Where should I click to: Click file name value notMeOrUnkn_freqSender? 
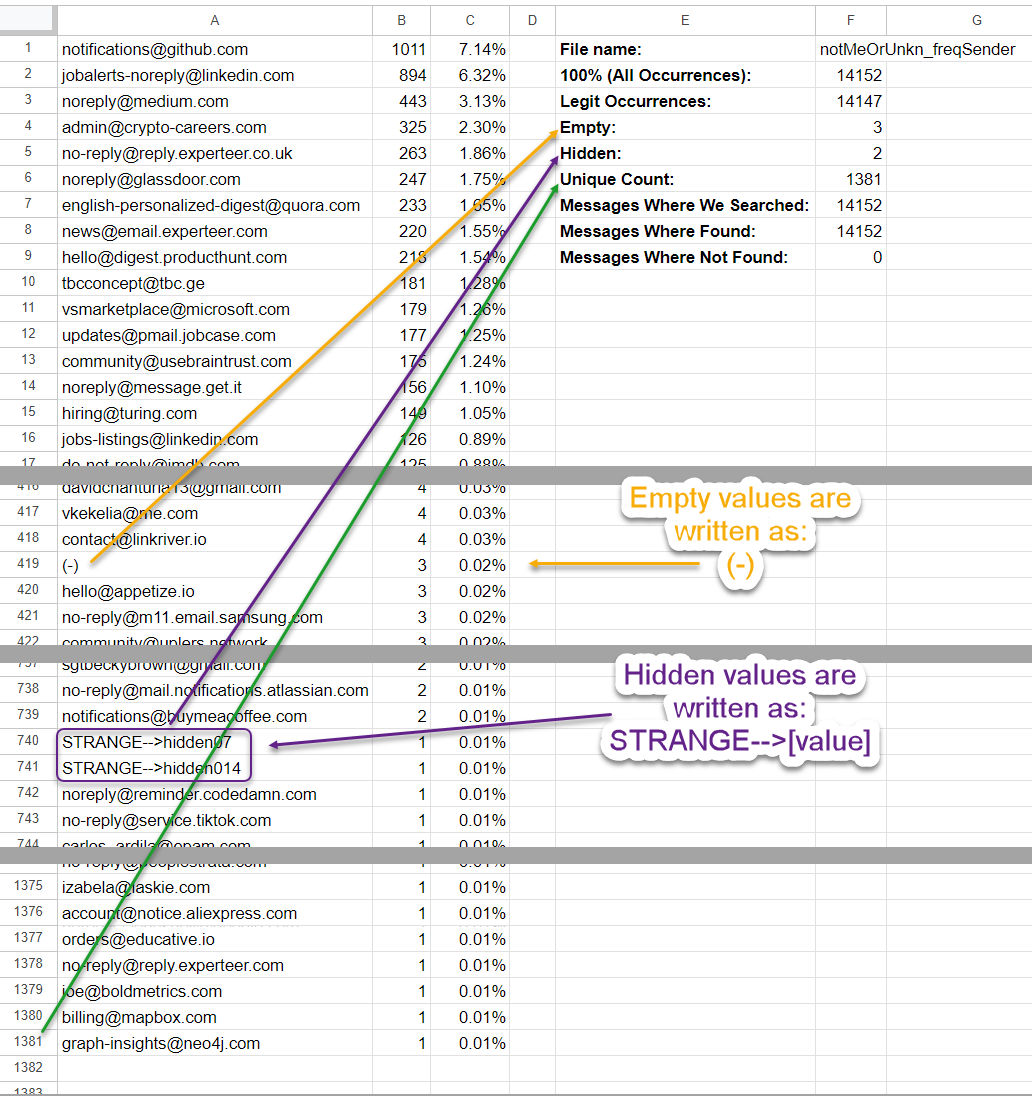[917, 49]
